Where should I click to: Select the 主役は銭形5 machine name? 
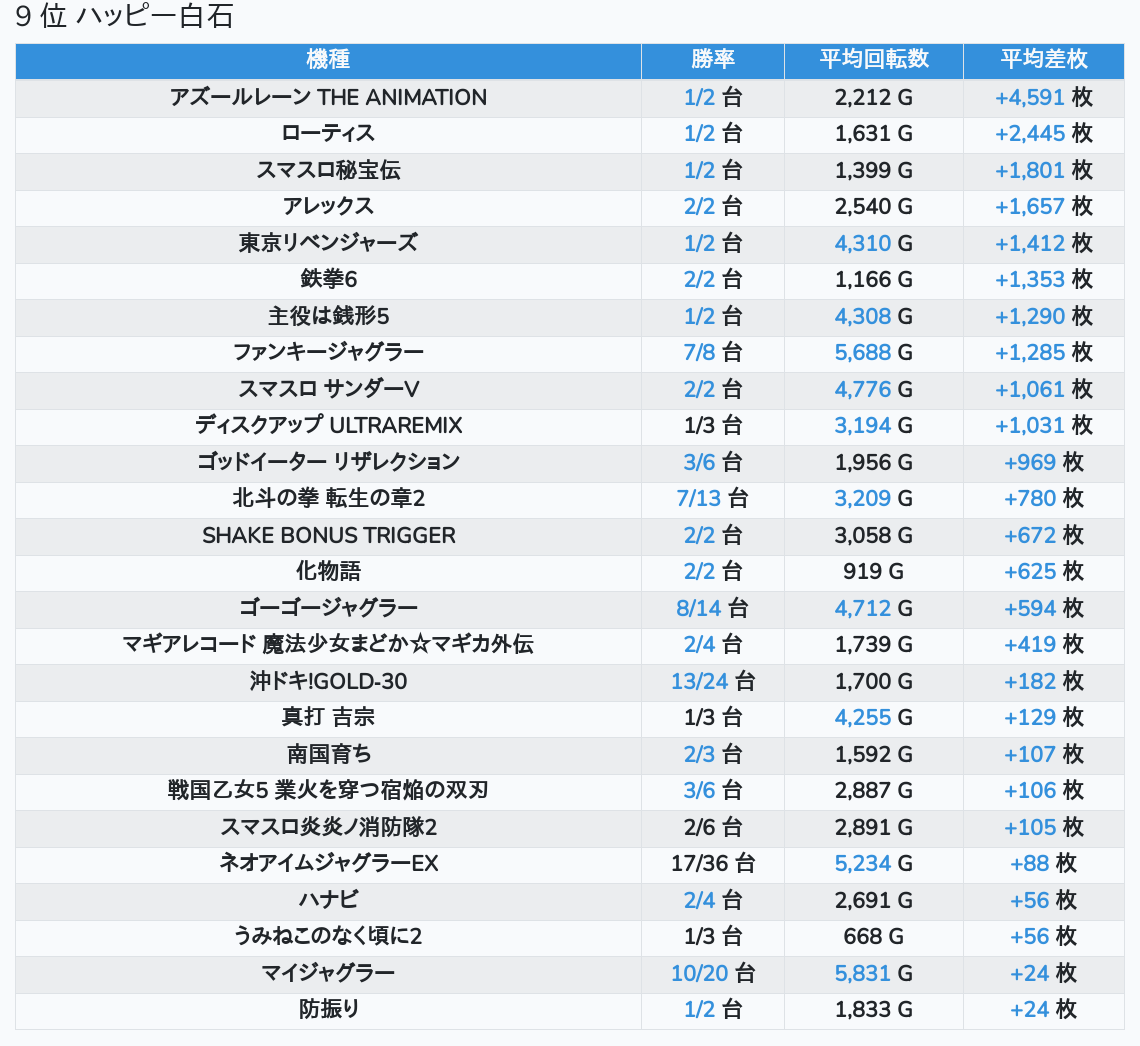click(328, 316)
